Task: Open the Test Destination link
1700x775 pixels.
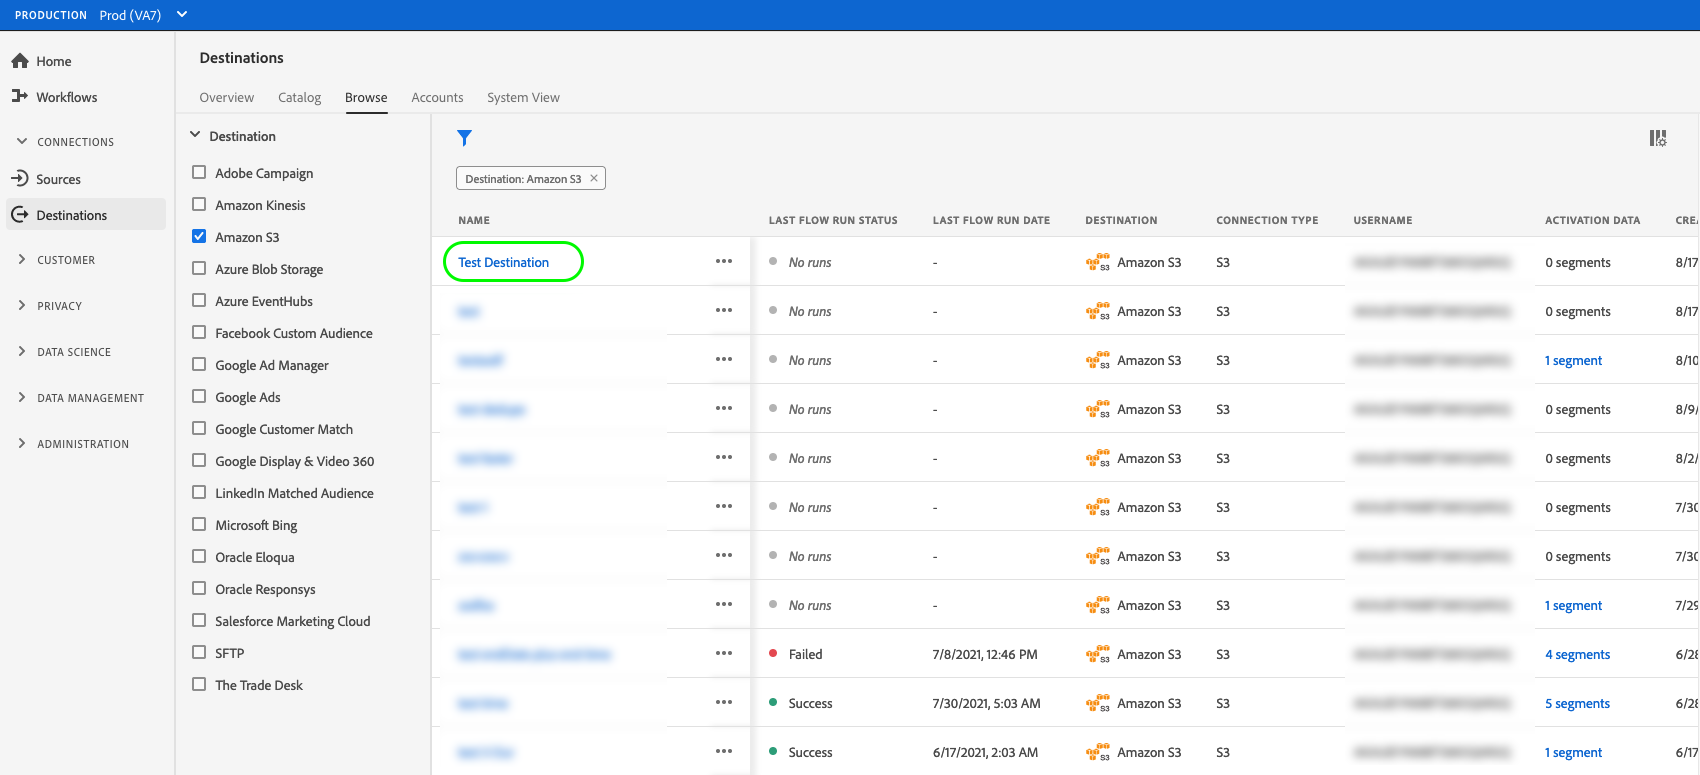Action: [503, 262]
